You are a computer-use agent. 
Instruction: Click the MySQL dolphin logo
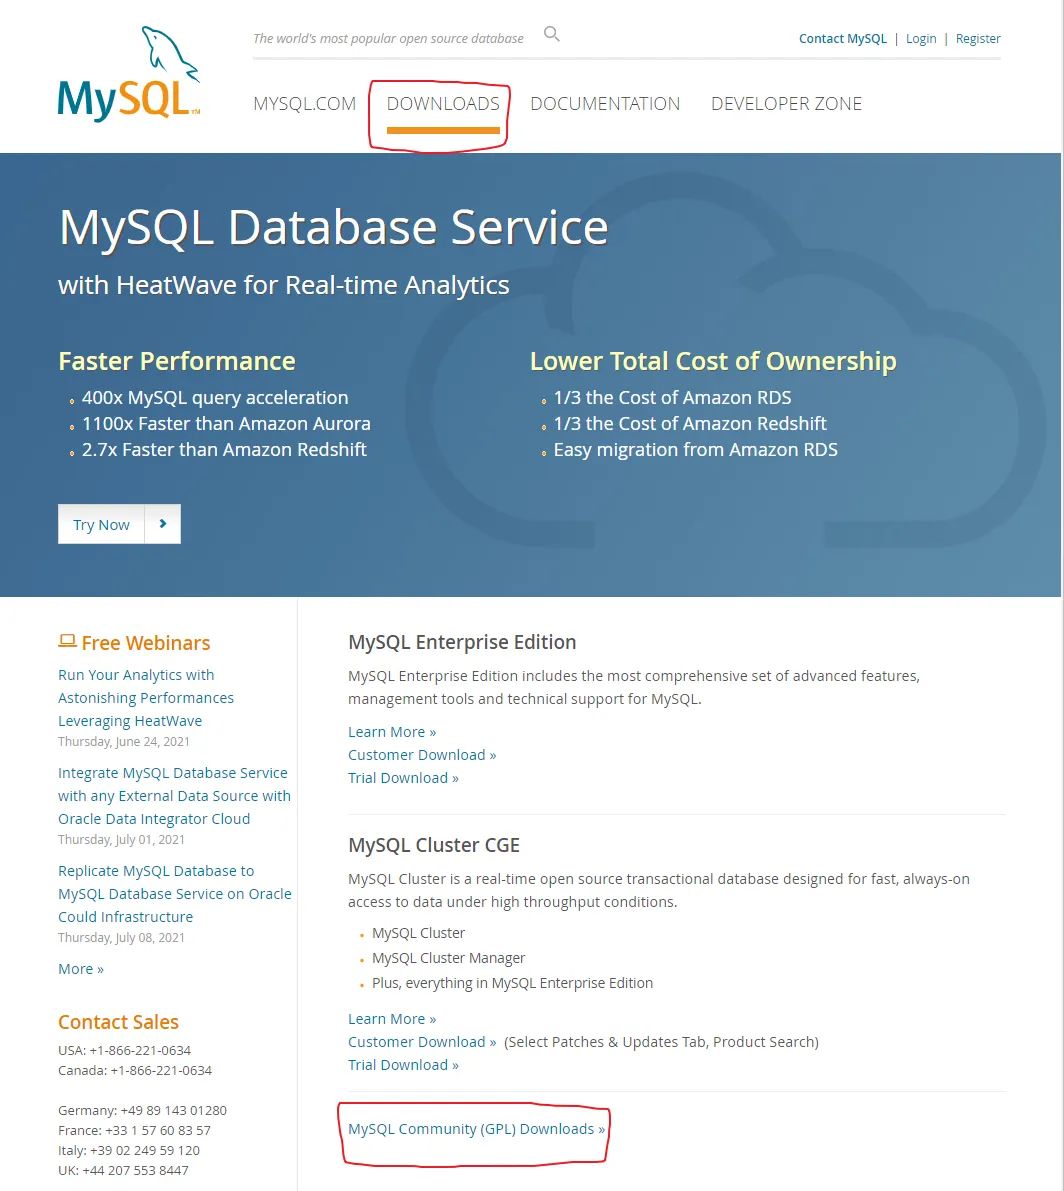tap(128, 73)
